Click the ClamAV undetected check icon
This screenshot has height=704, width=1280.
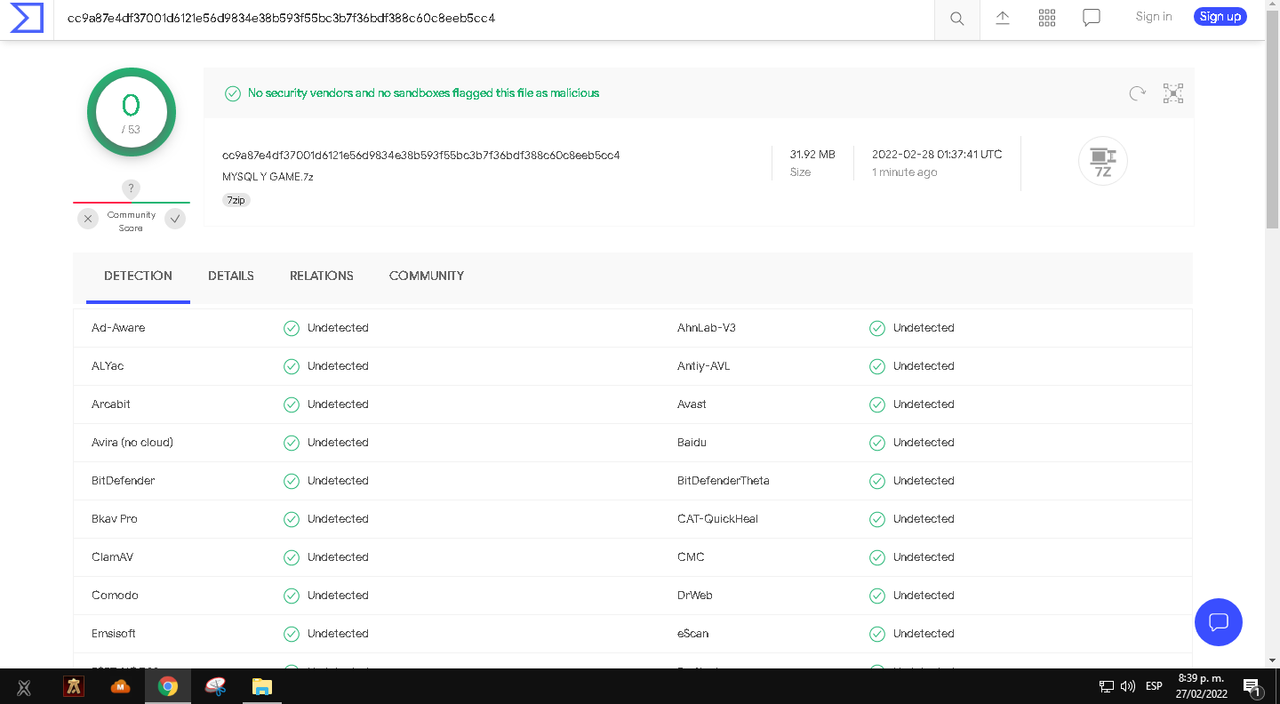(291, 557)
